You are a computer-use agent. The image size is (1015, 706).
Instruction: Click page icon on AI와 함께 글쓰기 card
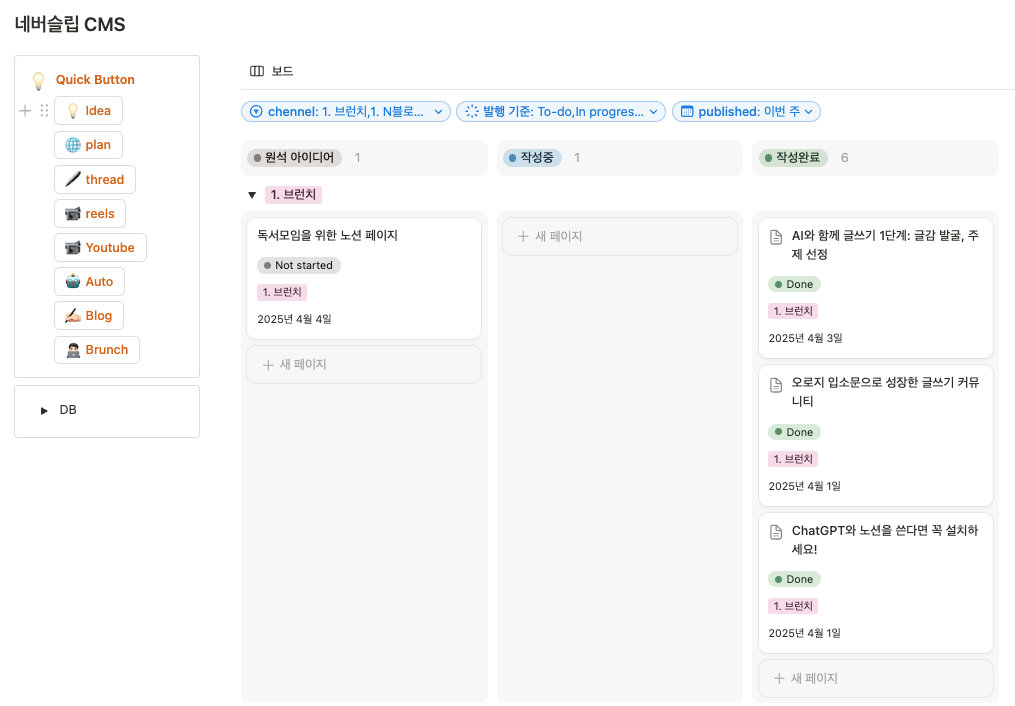[x=776, y=237]
